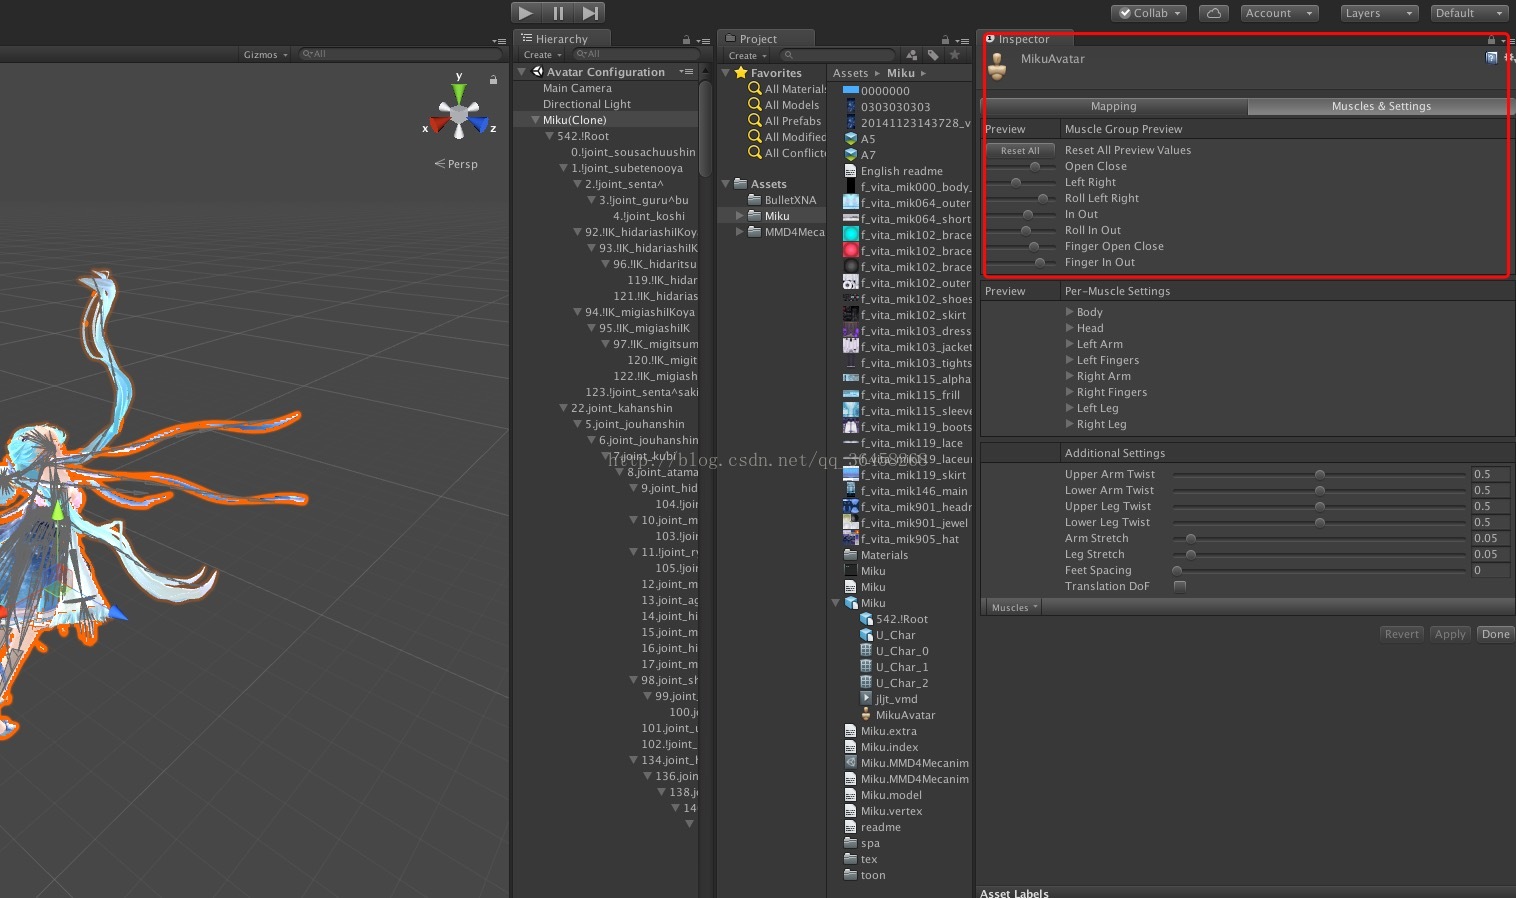The width and height of the screenshot is (1516, 898).
Task: Switch to the Hierarchy tab
Action: click(561, 39)
